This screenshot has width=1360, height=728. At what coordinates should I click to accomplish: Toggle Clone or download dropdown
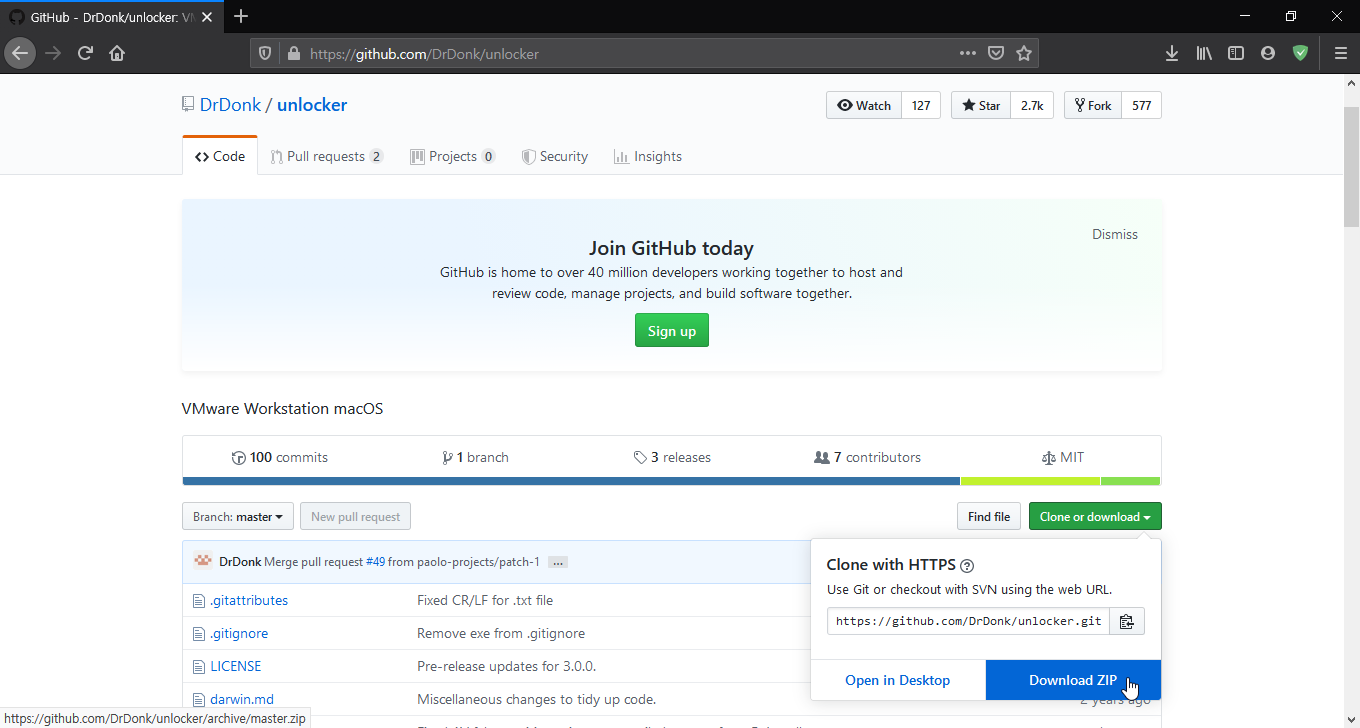coord(1095,517)
